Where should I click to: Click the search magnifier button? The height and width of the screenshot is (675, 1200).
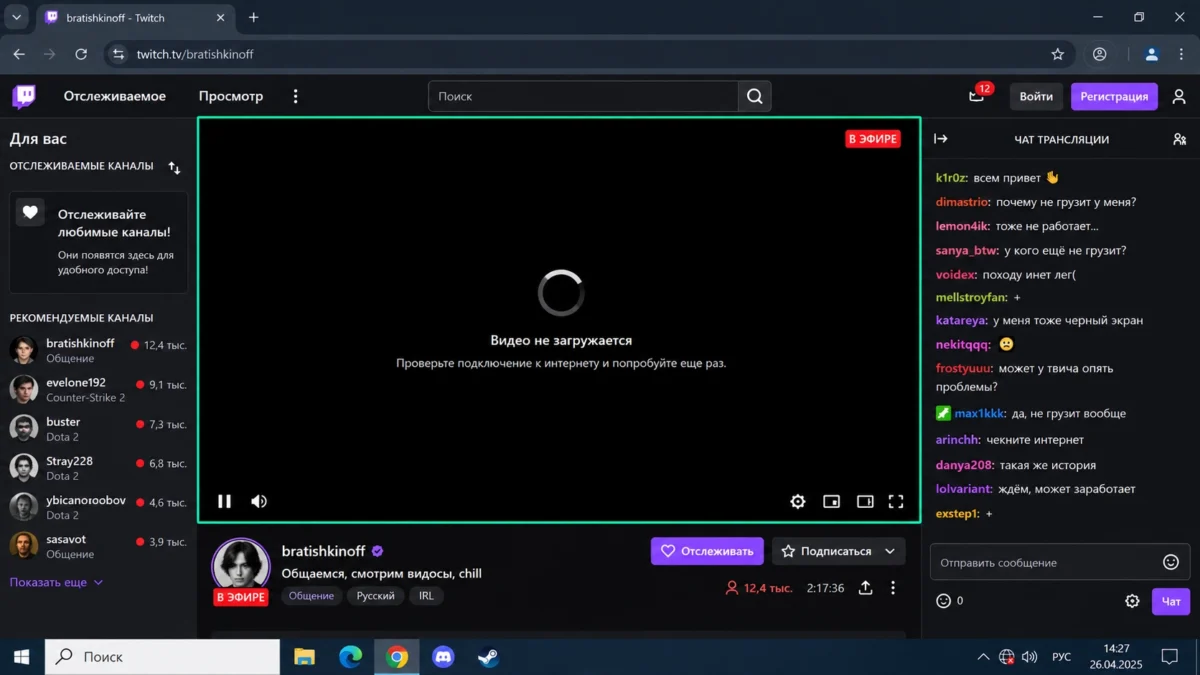point(755,96)
